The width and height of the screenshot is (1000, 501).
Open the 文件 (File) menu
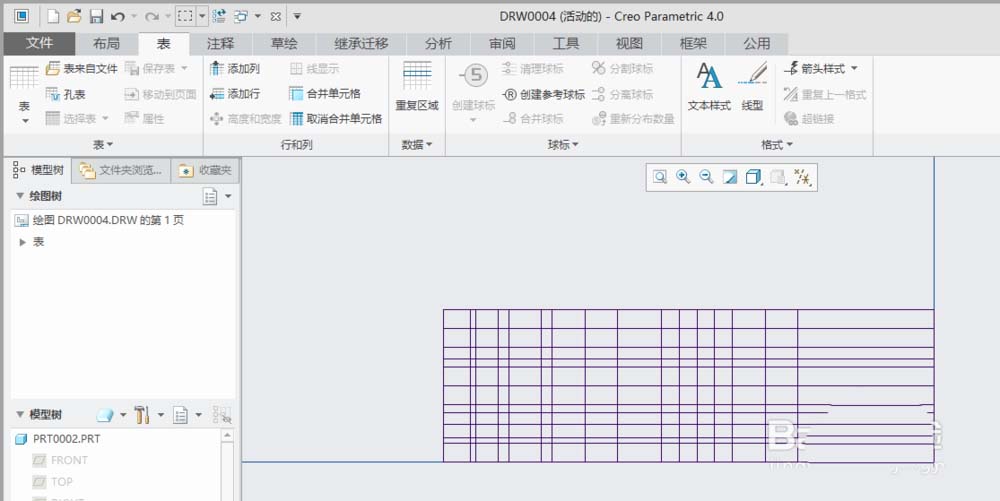[40, 43]
